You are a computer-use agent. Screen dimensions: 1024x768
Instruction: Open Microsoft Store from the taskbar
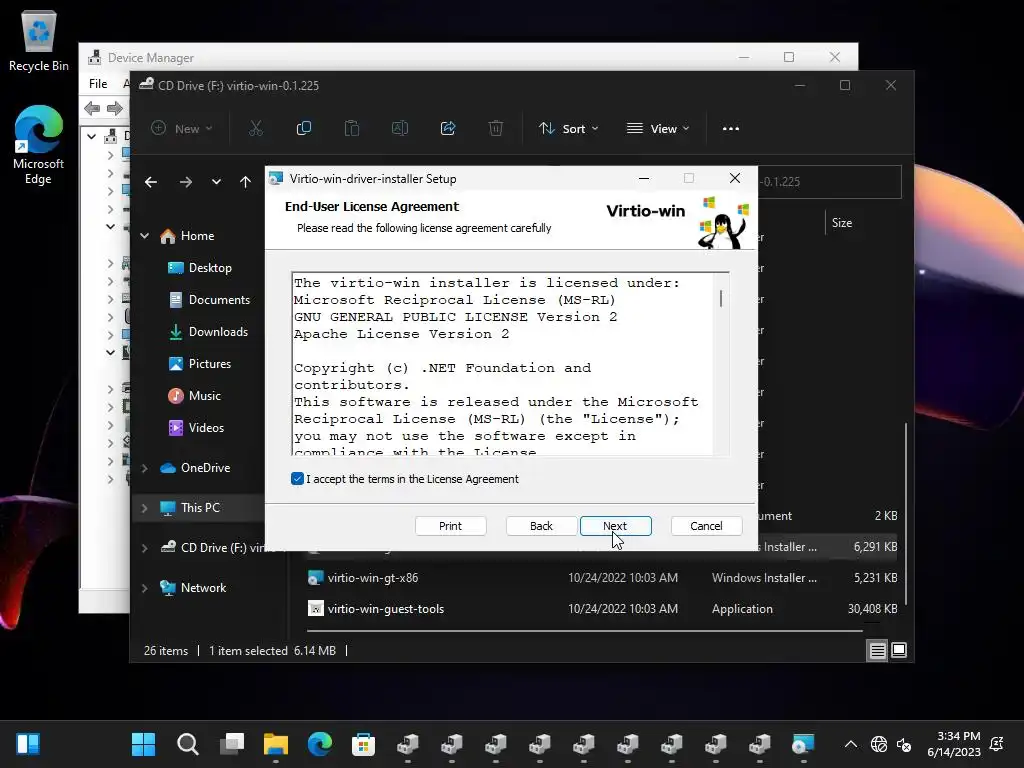[364, 744]
